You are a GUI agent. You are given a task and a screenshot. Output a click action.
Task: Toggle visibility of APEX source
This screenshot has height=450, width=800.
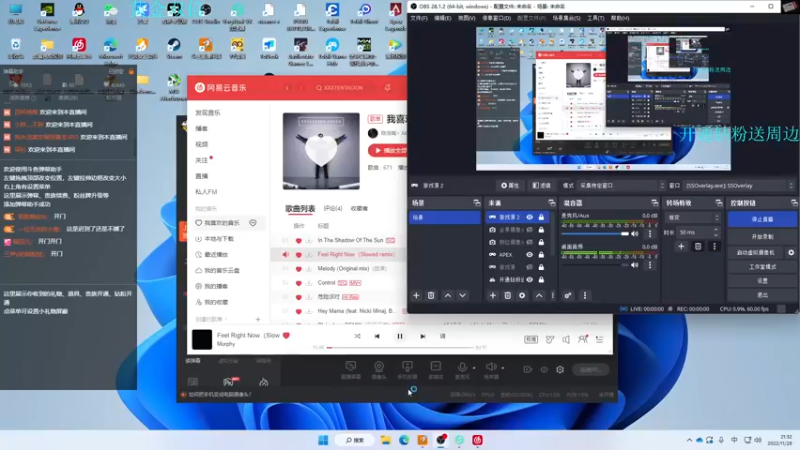530,255
